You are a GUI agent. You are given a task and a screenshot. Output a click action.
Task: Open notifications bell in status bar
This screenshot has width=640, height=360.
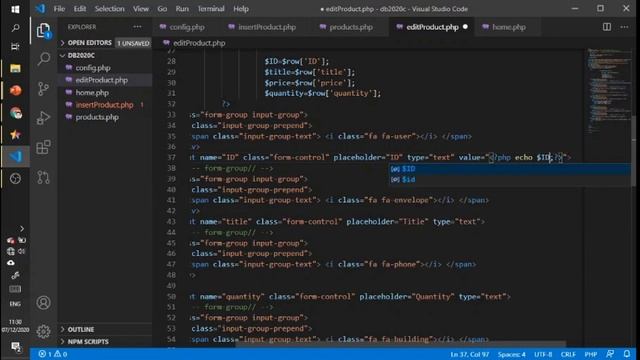627,354
